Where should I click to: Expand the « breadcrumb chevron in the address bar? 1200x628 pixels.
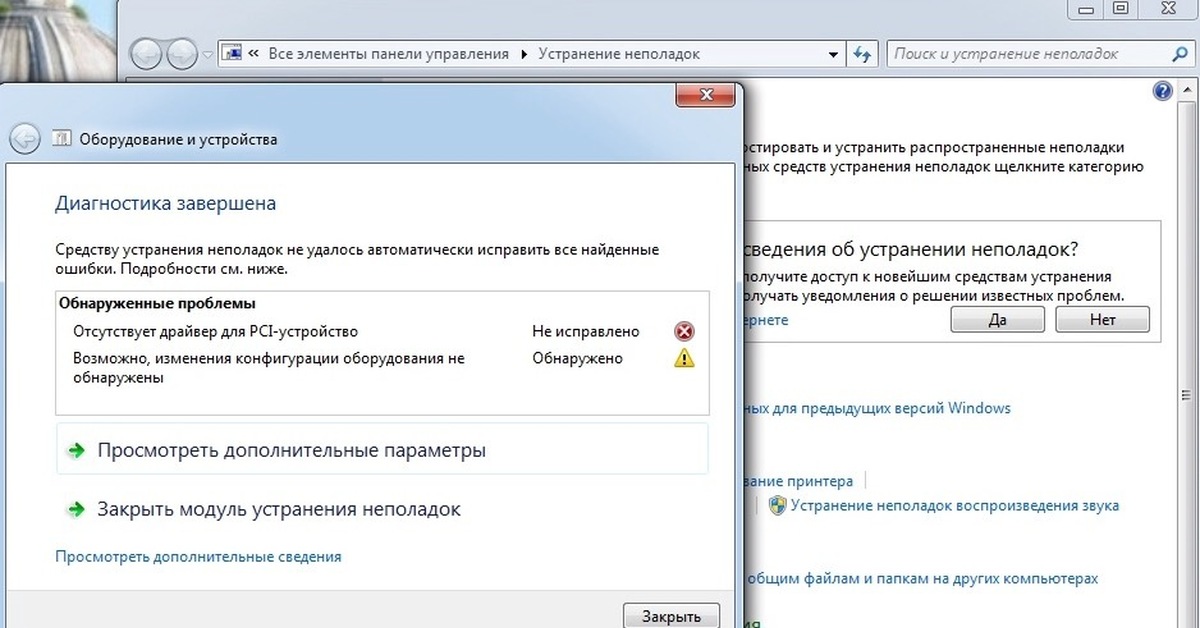tap(255, 54)
